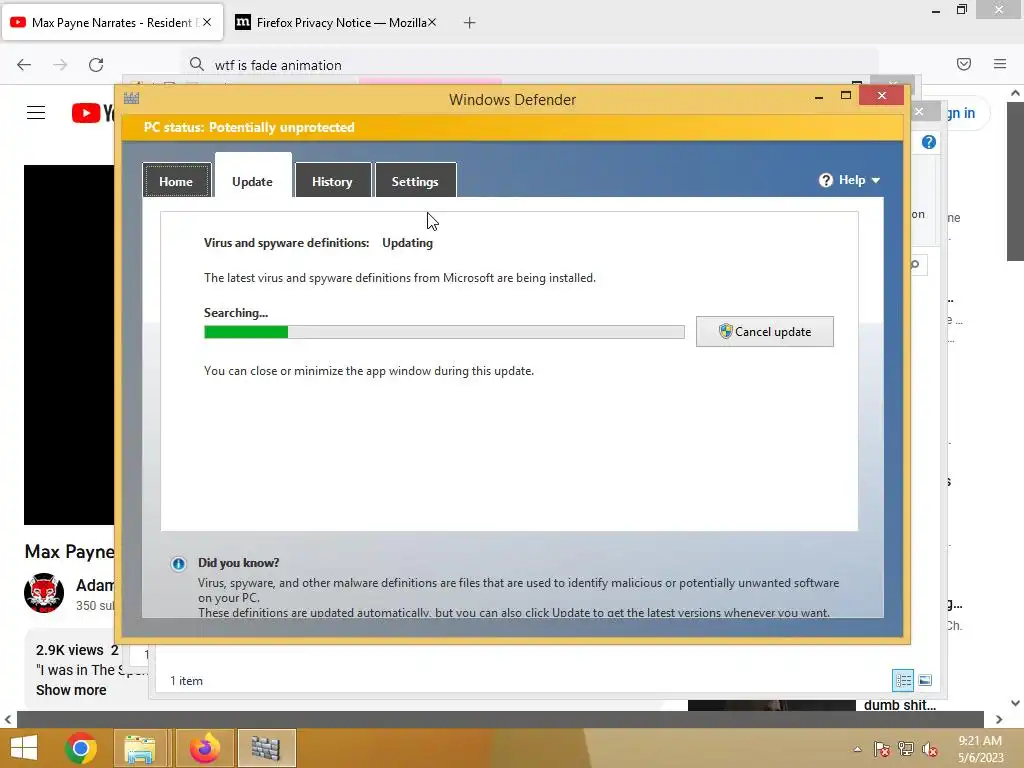Focus the Firefox address bar text
The width and height of the screenshot is (1024, 768).
(x=278, y=65)
